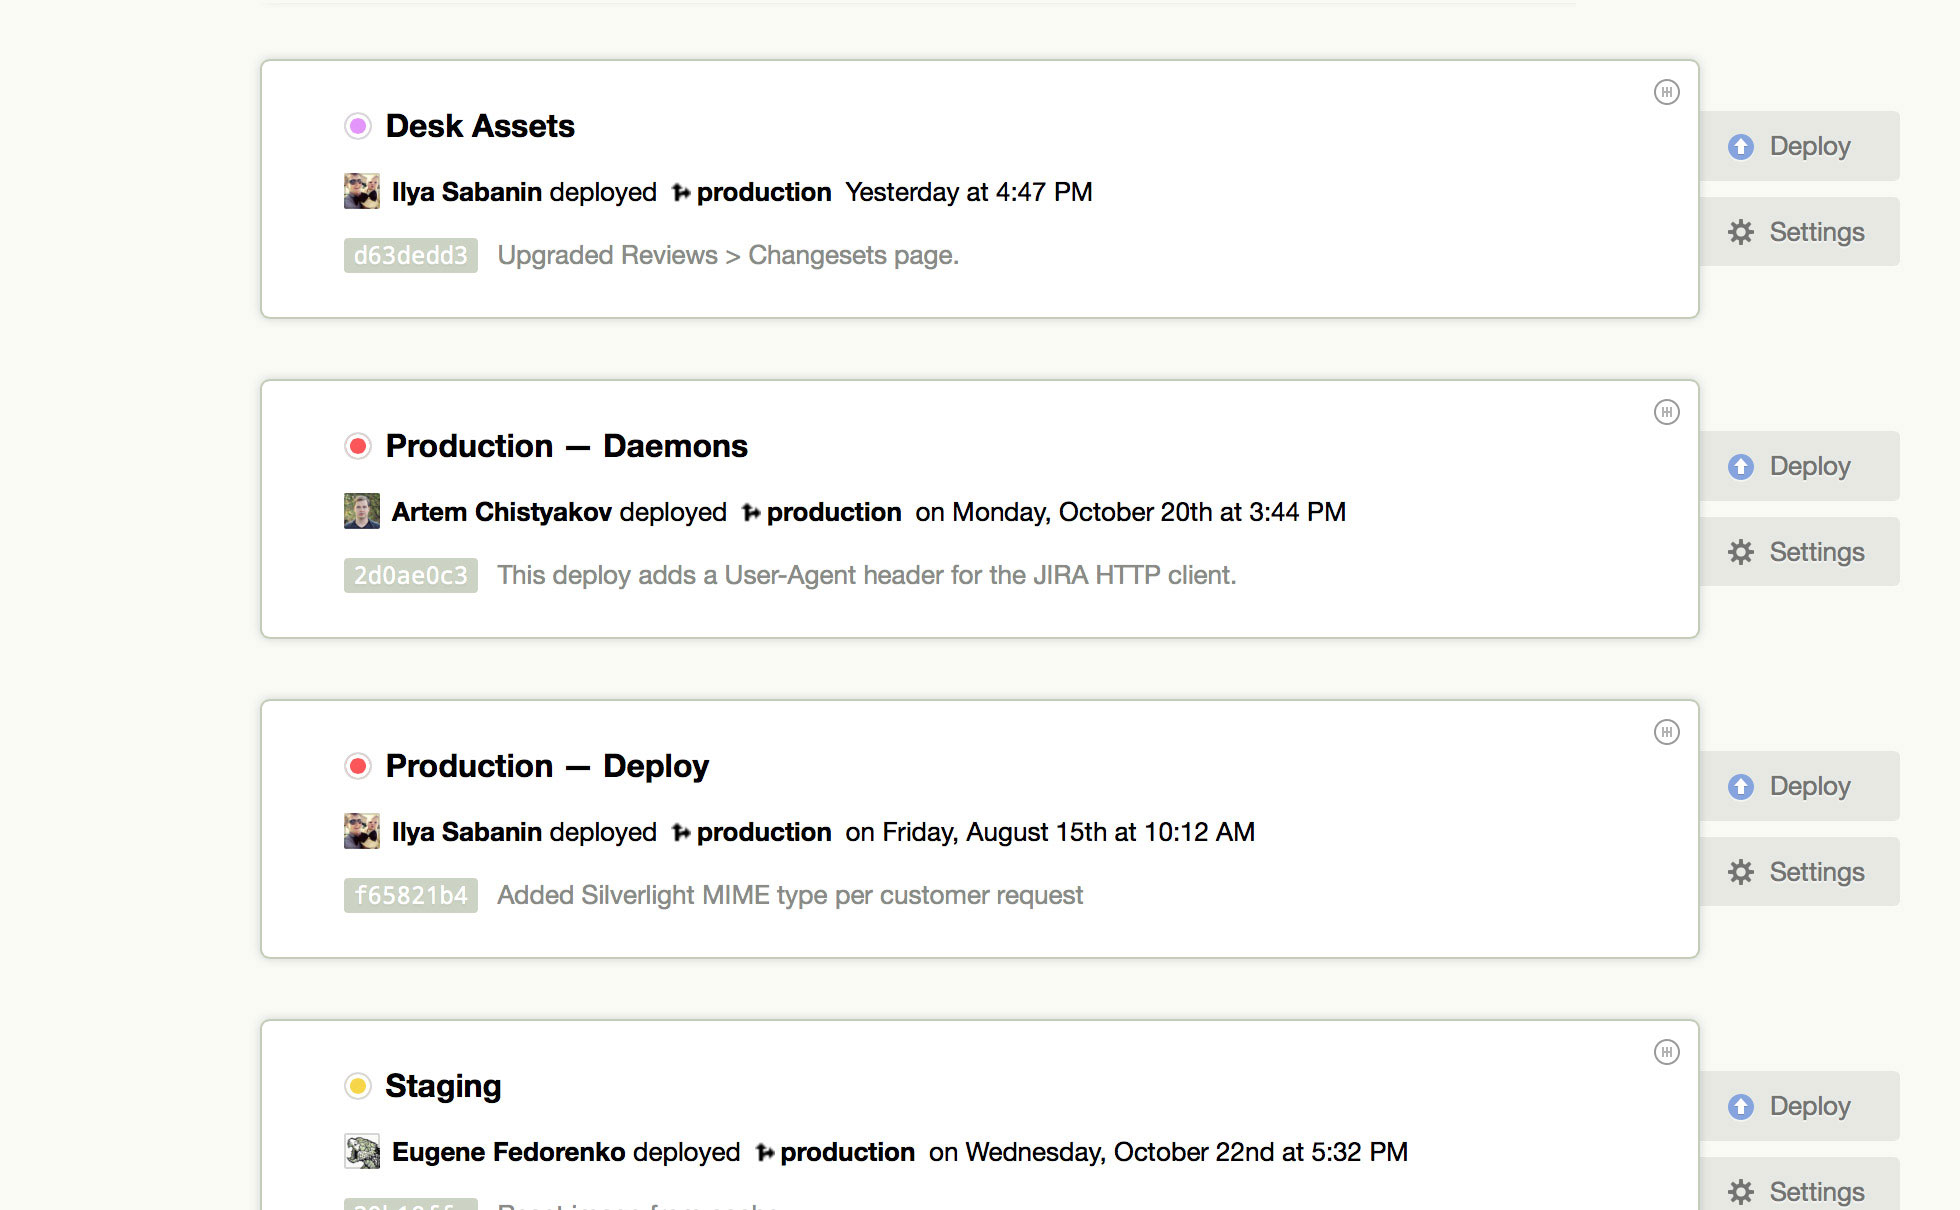
Task: Click Artem Chistyakov's avatar image
Action: tap(362, 511)
